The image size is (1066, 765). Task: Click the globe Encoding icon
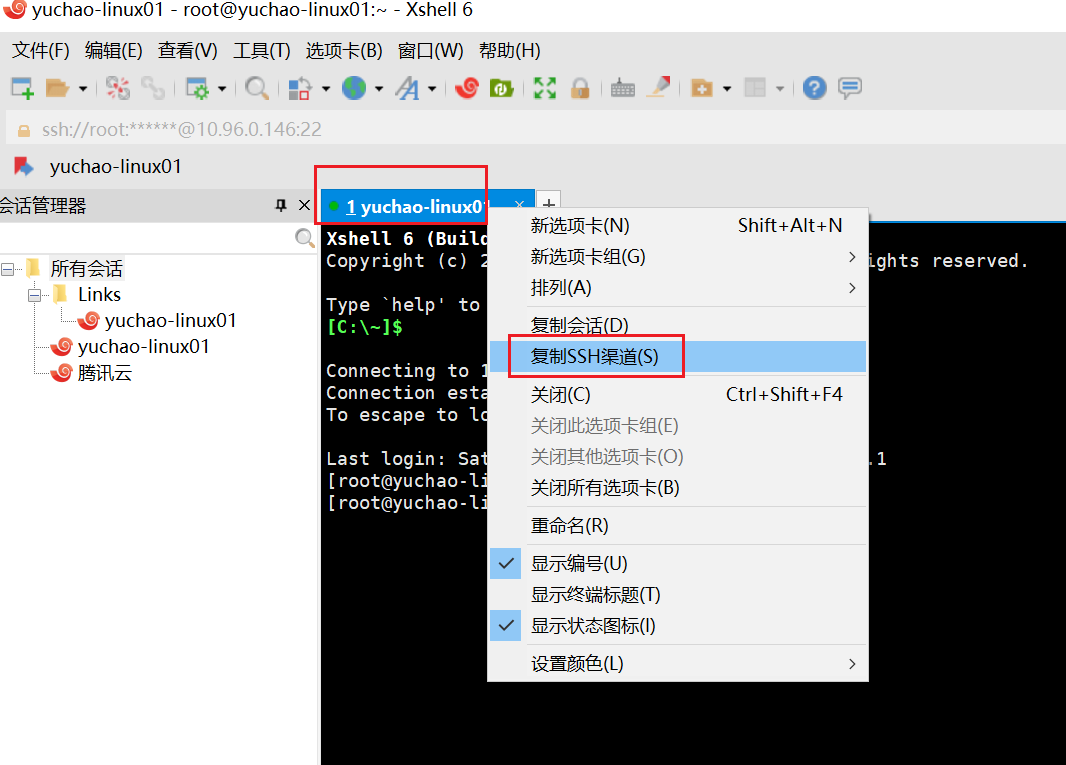click(x=353, y=88)
